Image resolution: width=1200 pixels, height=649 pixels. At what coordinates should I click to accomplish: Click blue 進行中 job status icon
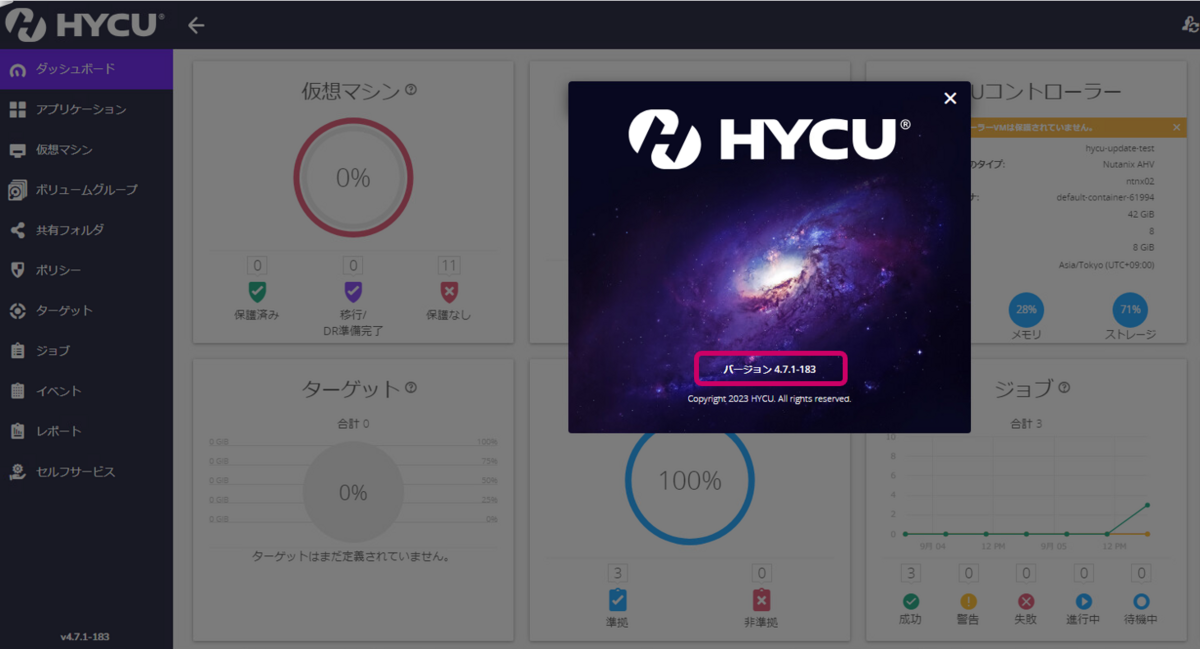click(x=1083, y=601)
